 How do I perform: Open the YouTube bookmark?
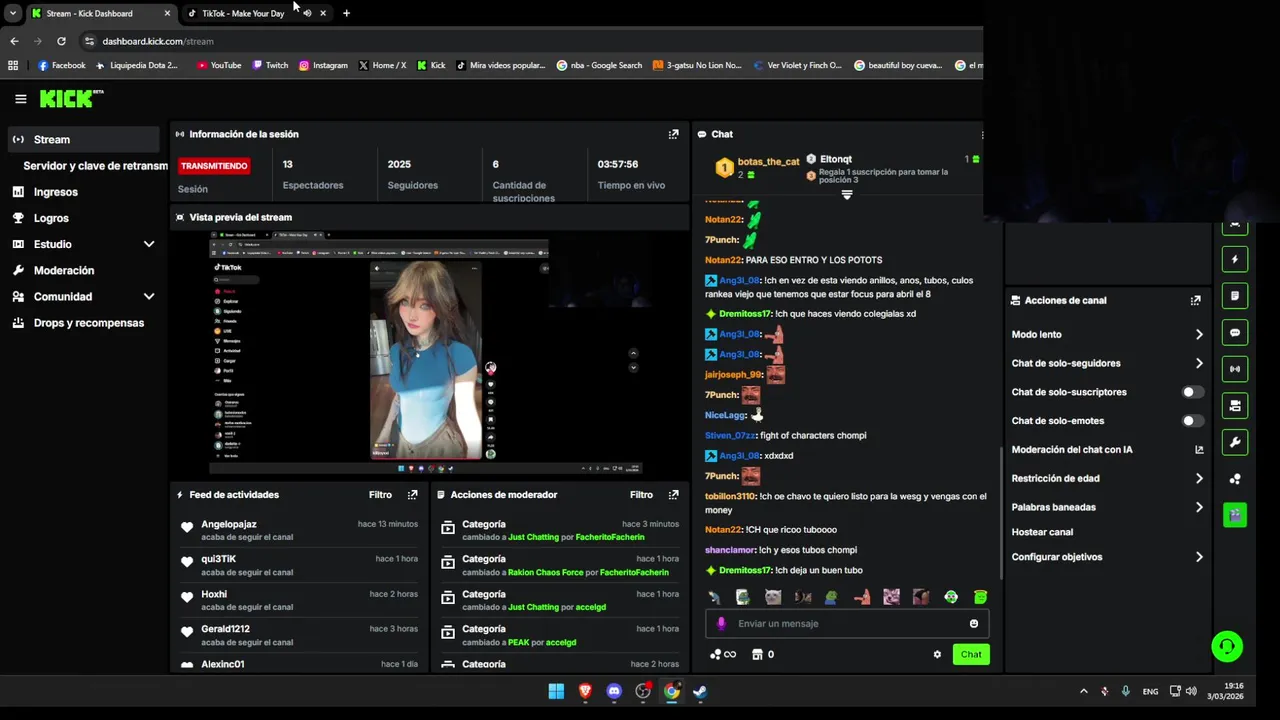point(219,65)
